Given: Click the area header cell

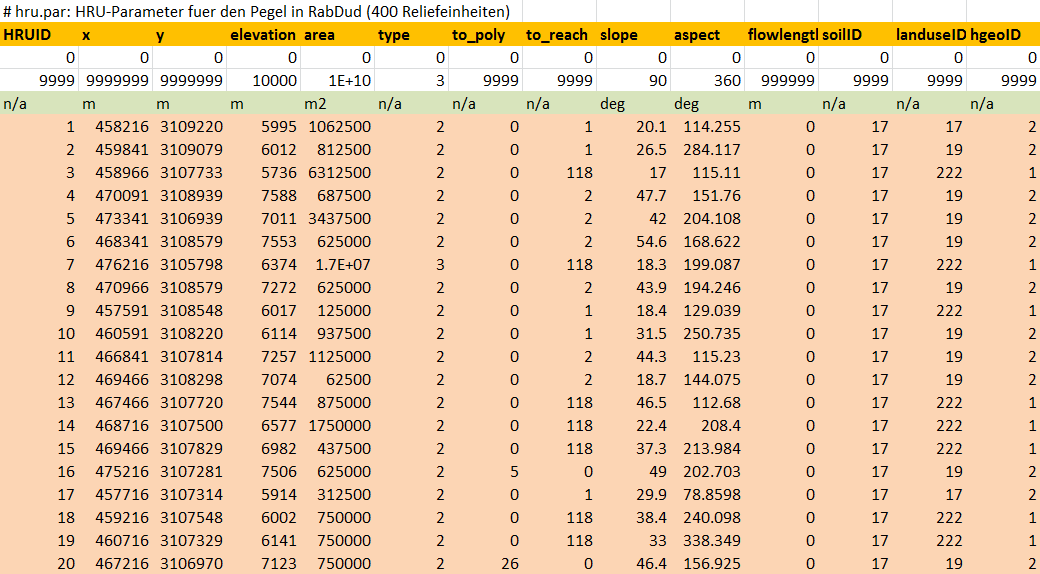Looking at the screenshot, I should pyautogui.click(x=338, y=35).
